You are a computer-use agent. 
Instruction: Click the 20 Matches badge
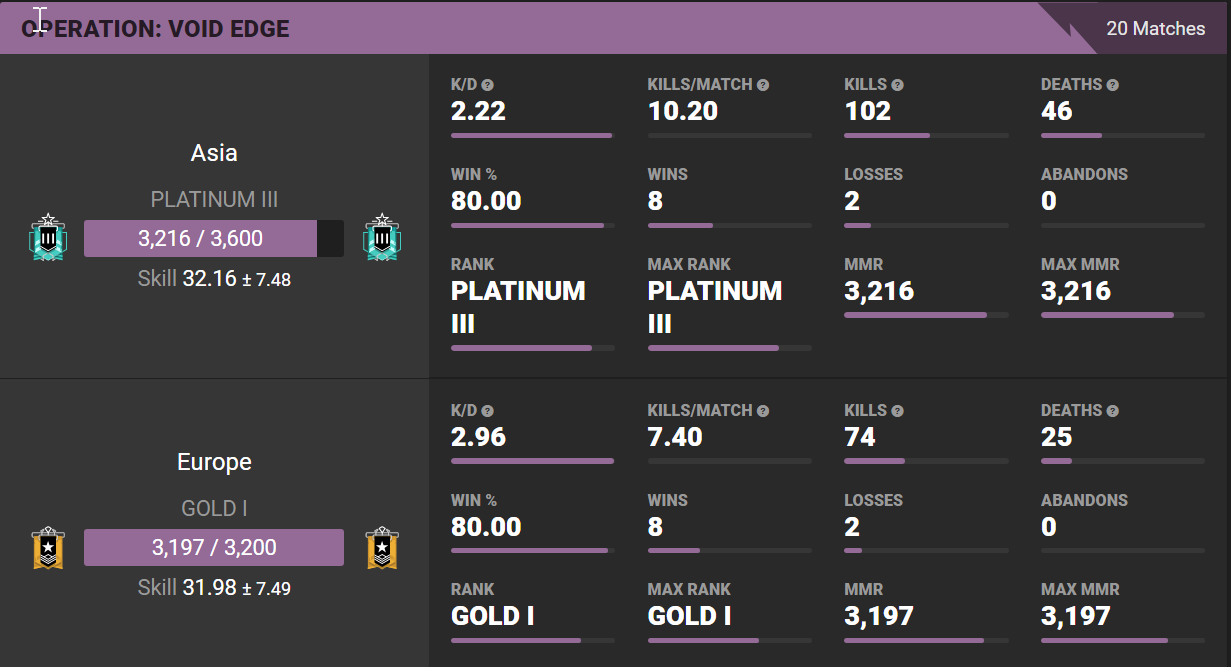point(1155,28)
